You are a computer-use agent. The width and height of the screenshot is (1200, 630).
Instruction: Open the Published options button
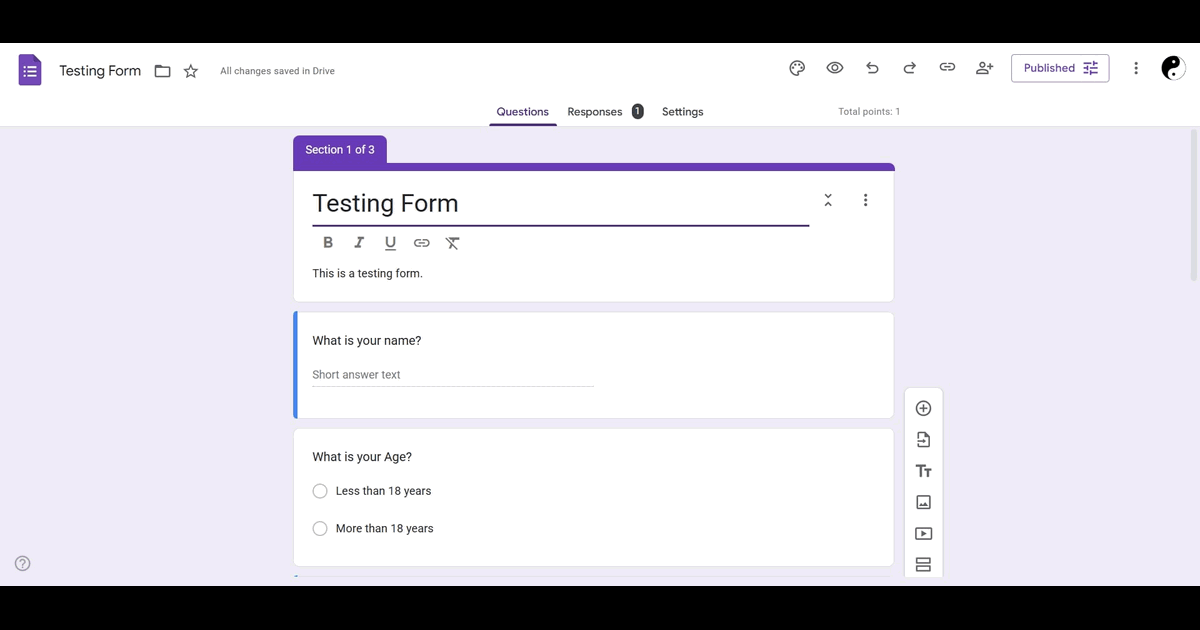tap(1060, 68)
